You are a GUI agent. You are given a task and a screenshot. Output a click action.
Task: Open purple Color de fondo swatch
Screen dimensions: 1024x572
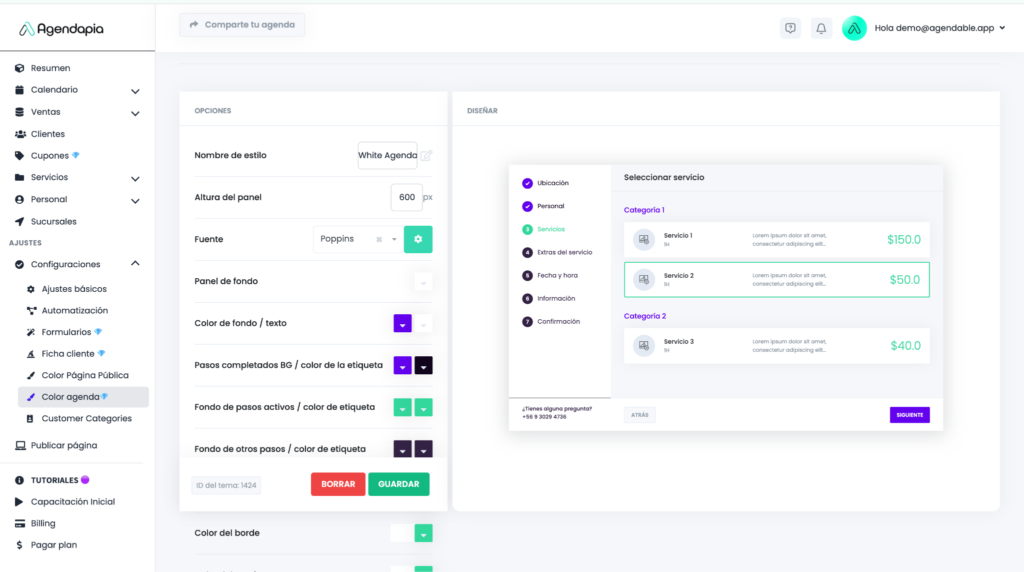coord(402,323)
